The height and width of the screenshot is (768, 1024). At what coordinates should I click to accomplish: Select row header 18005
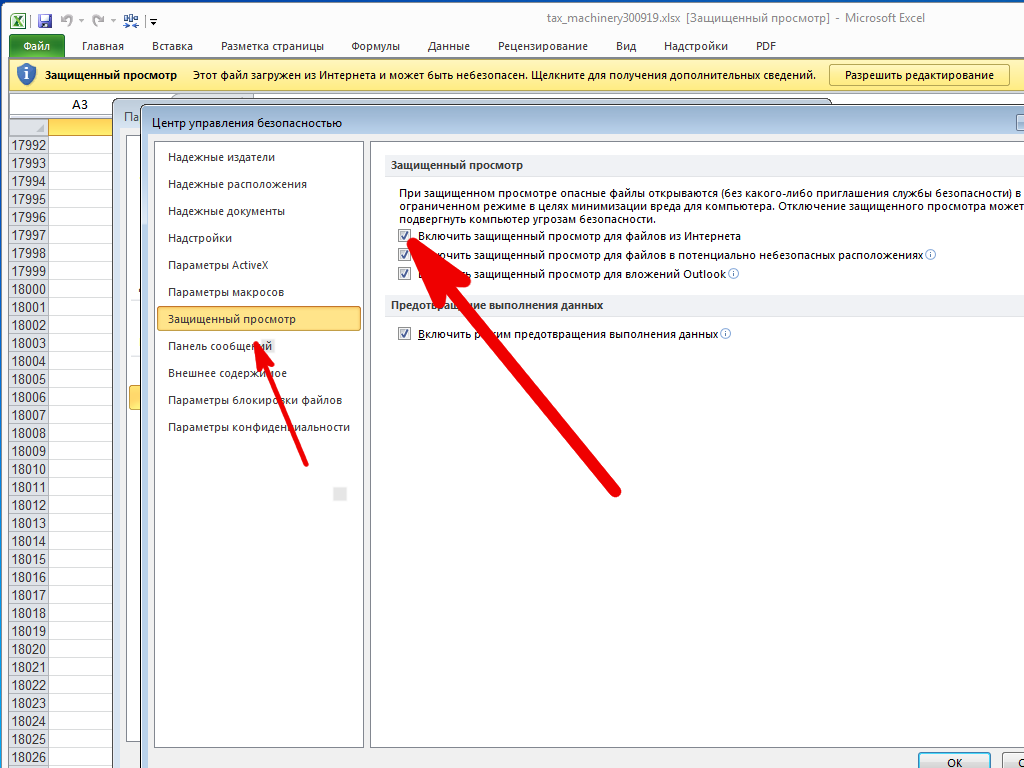pos(29,379)
